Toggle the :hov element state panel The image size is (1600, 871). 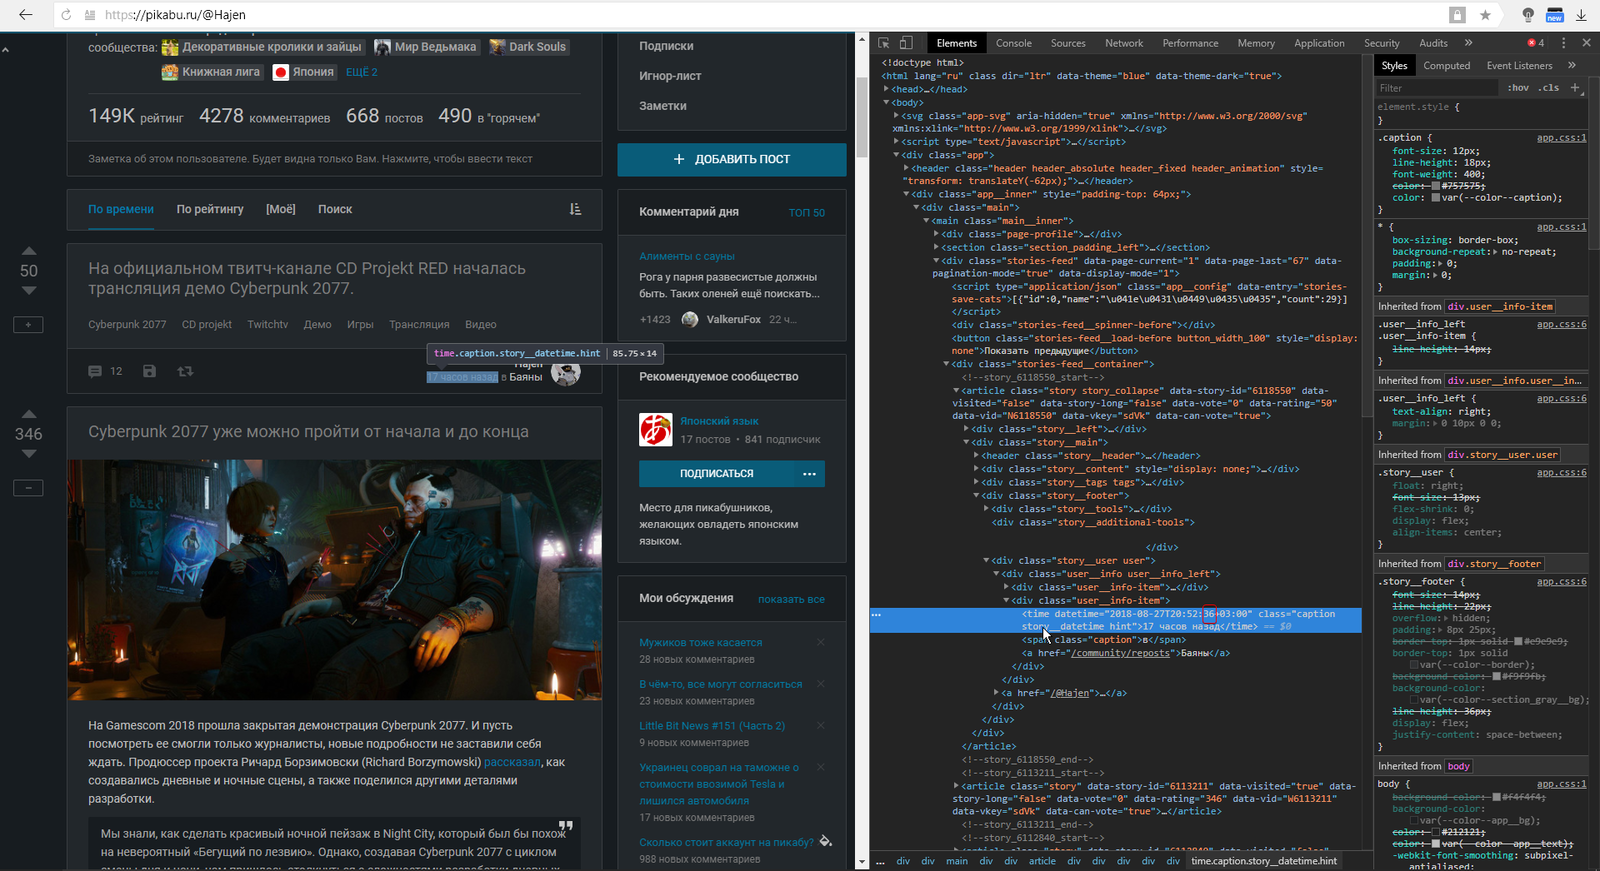click(x=1519, y=88)
